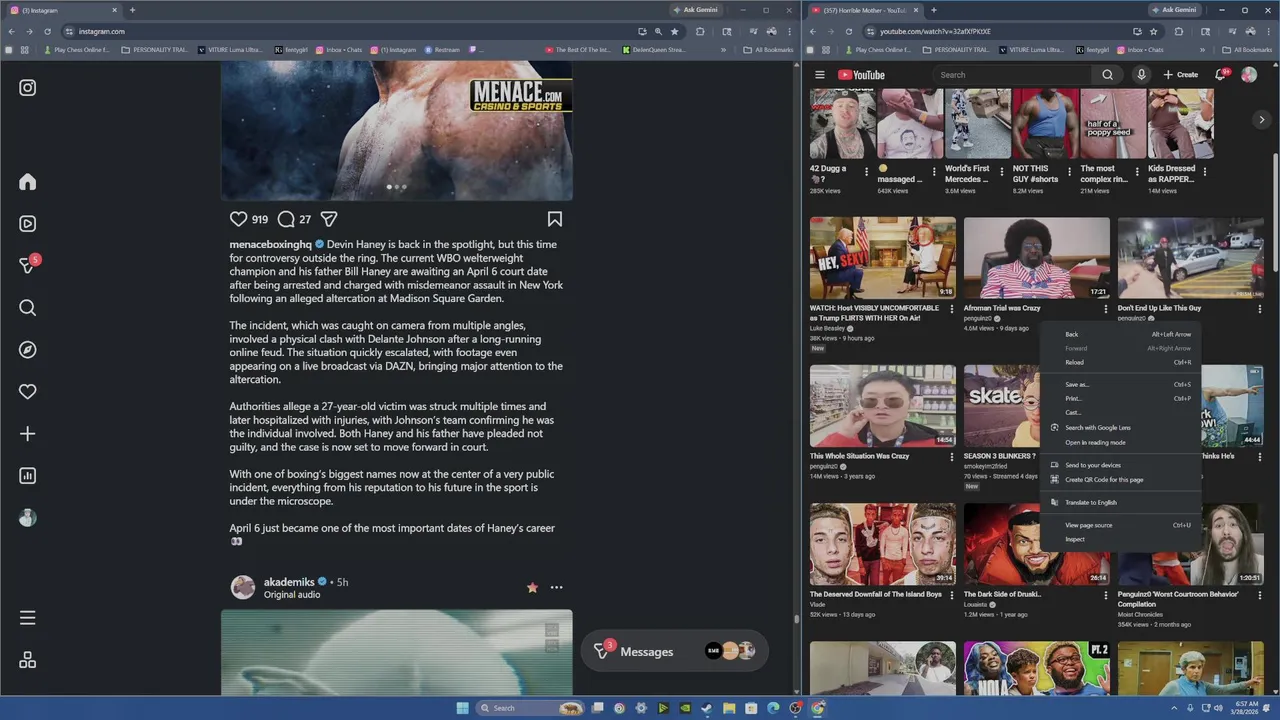Bookmark instagram.com with the star icon
The width and height of the screenshot is (1280, 720).
point(674,31)
